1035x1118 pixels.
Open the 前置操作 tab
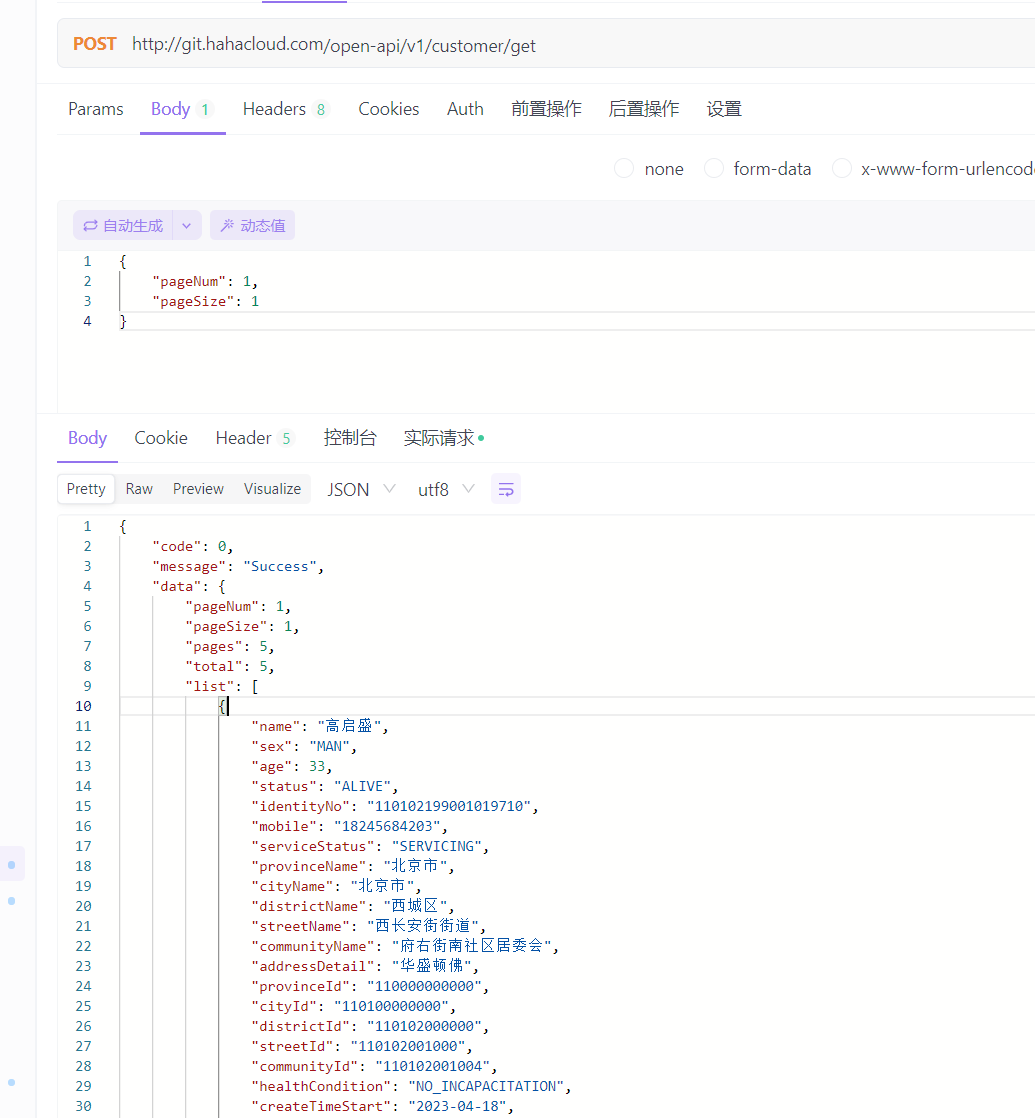[546, 109]
